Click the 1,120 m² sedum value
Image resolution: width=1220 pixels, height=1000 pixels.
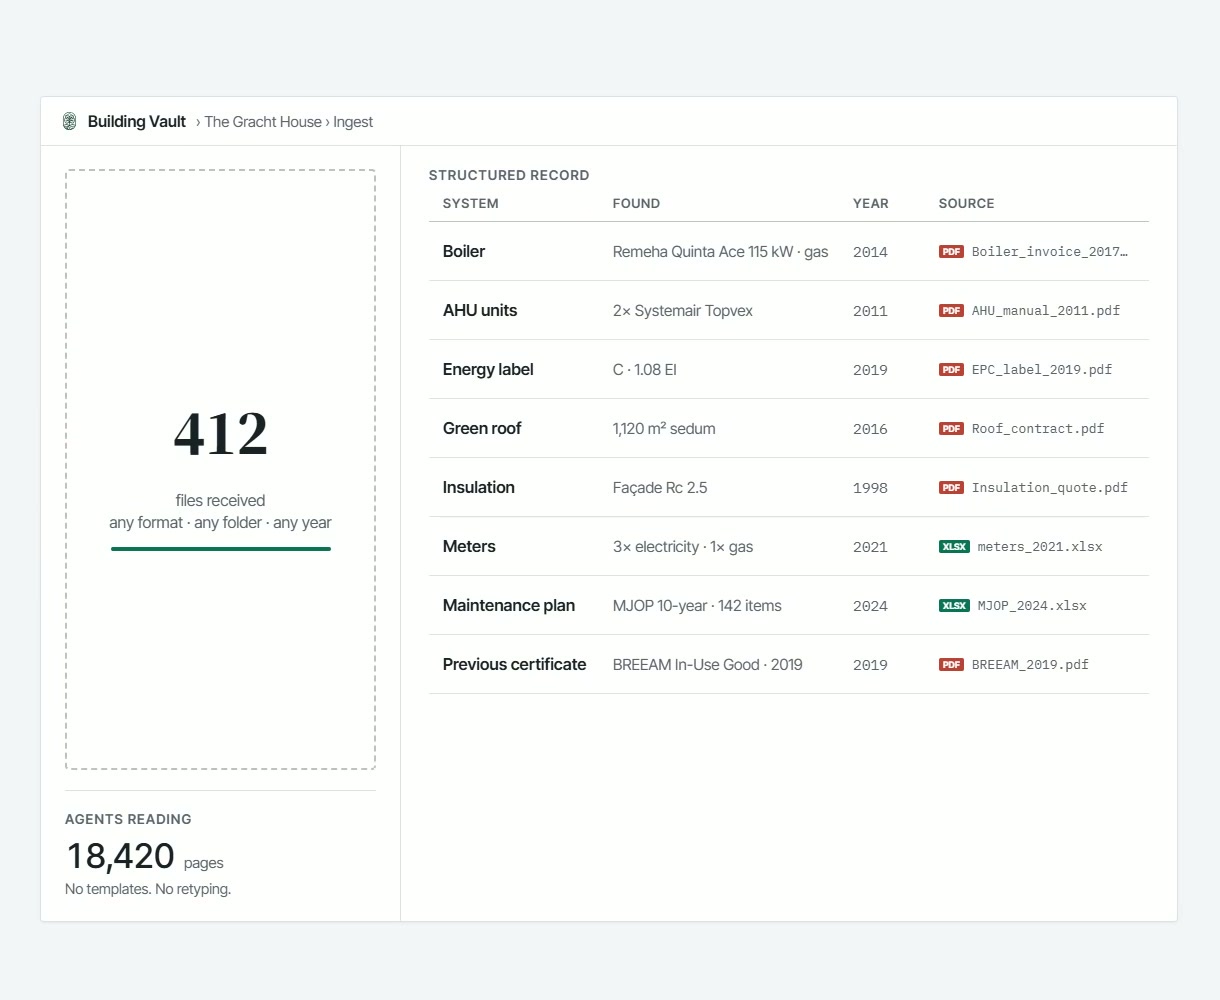point(664,429)
